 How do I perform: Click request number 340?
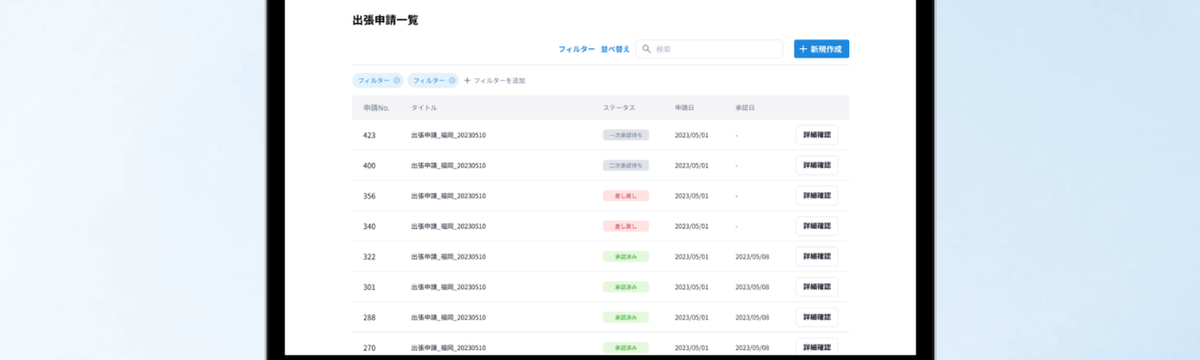369,226
